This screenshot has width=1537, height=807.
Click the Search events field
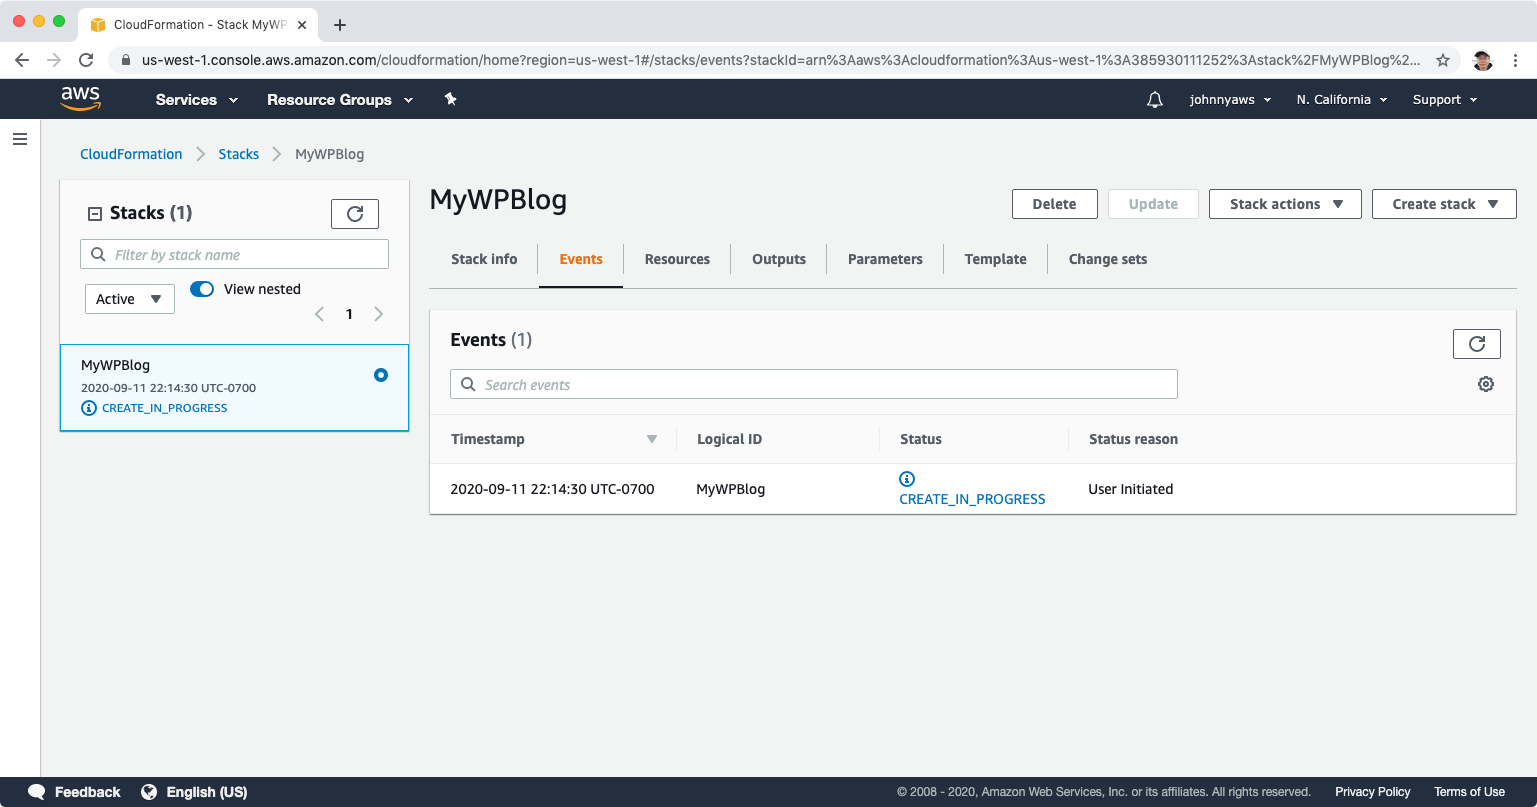tap(813, 385)
